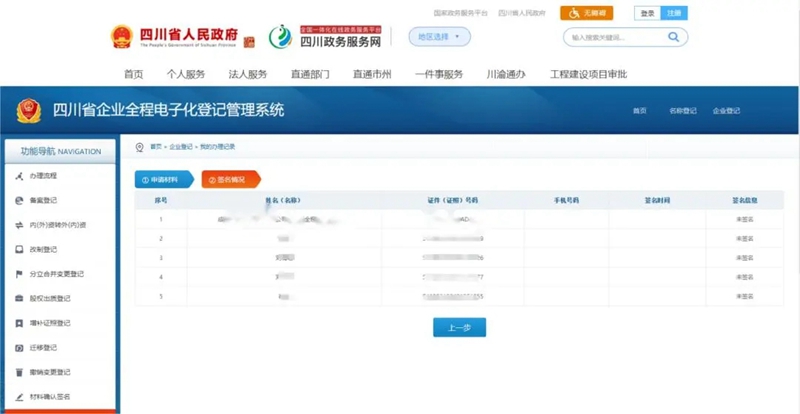Click the Sichuan government national emblem logo
Screen dimensions: 800x414
[x=122, y=37]
